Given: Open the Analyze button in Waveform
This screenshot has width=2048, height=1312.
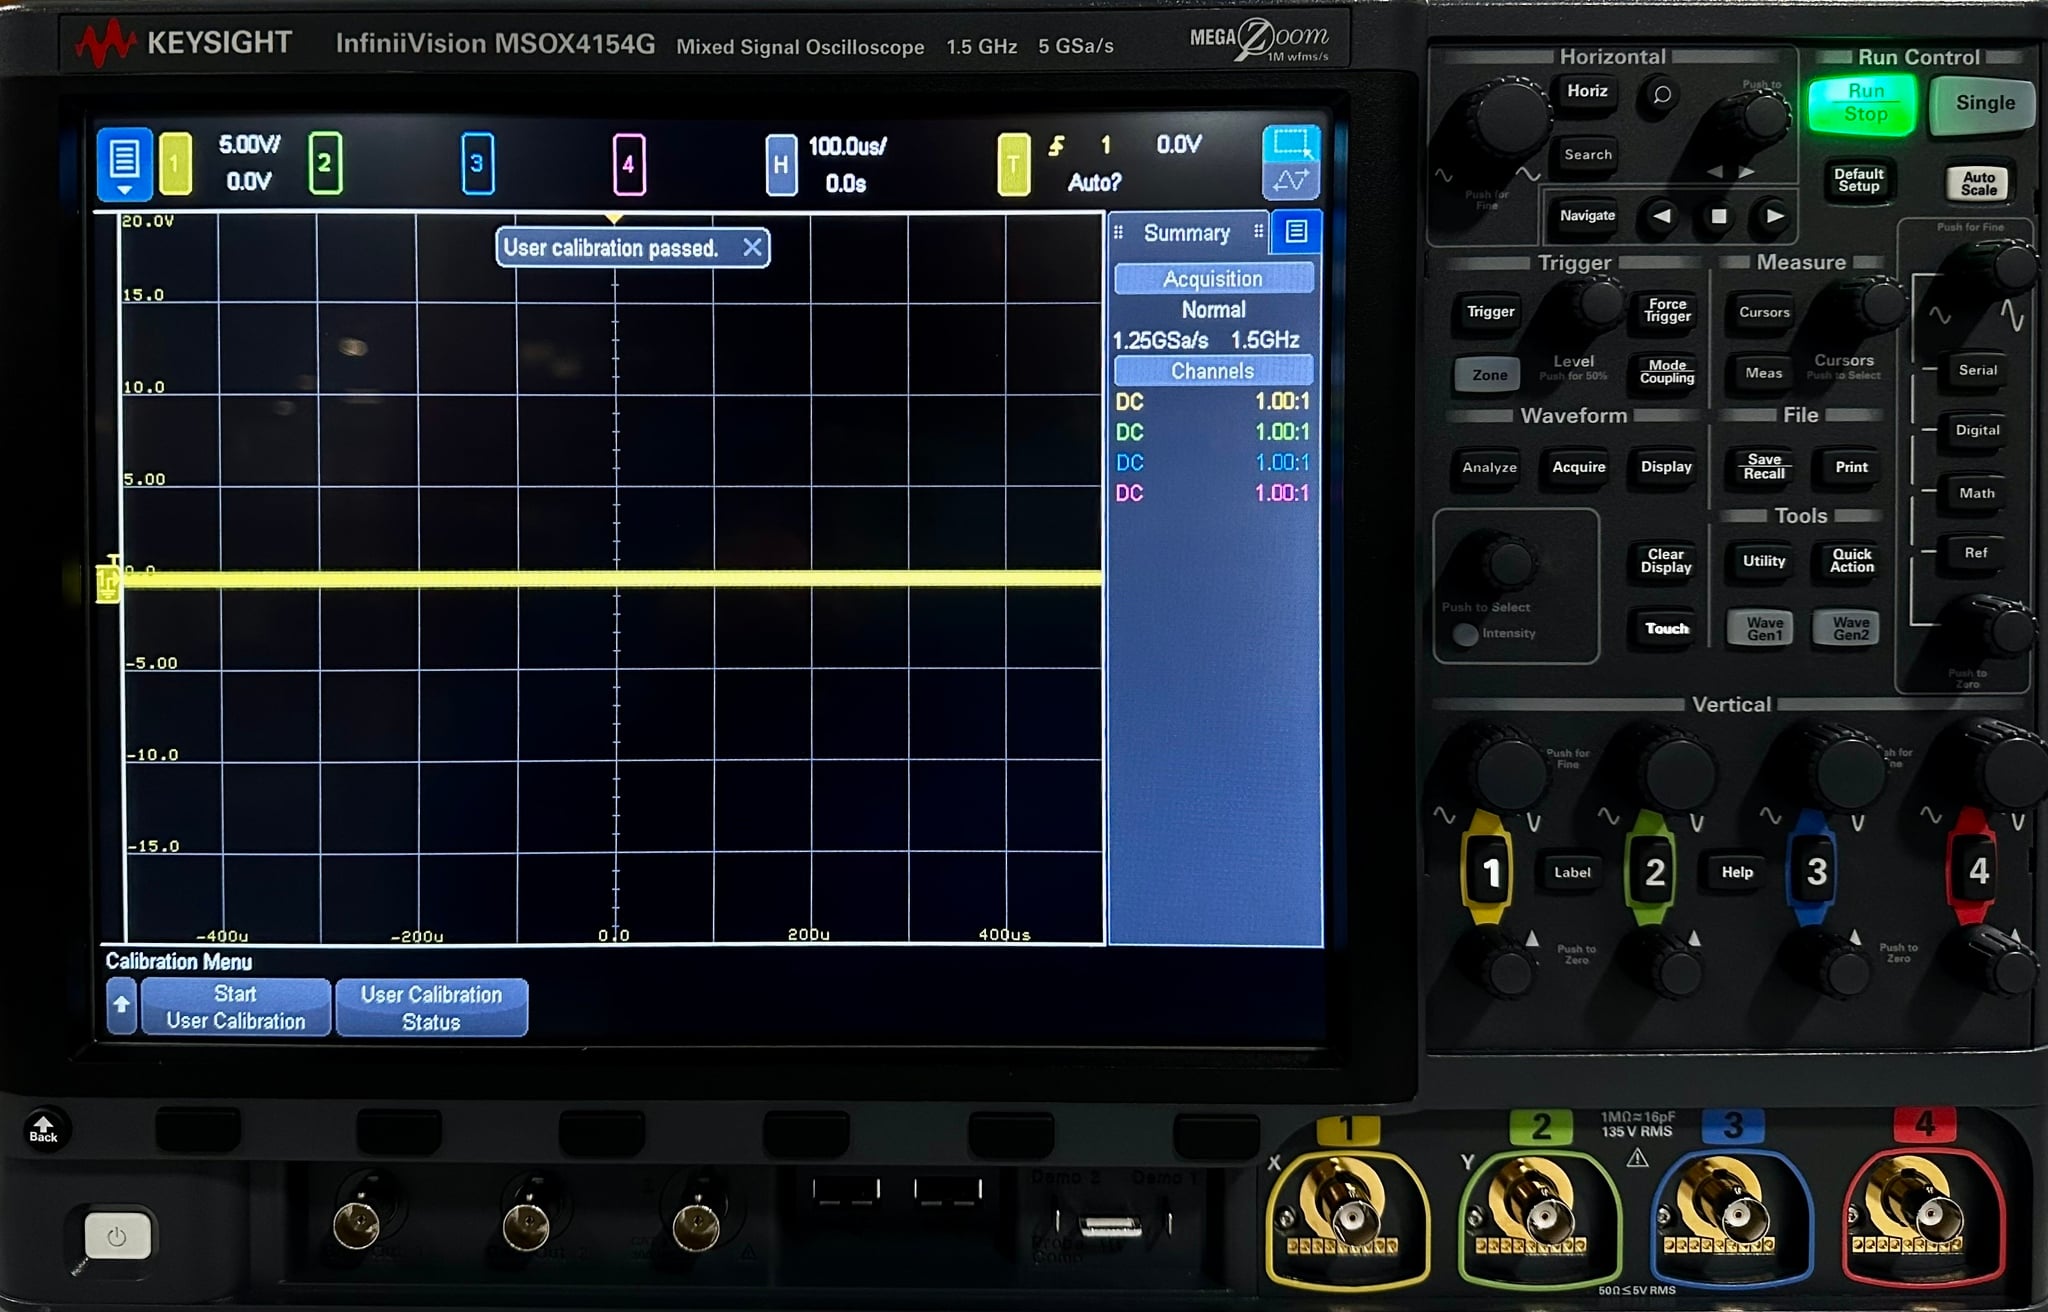Looking at the screenshot, I should tap(1489, 467).
